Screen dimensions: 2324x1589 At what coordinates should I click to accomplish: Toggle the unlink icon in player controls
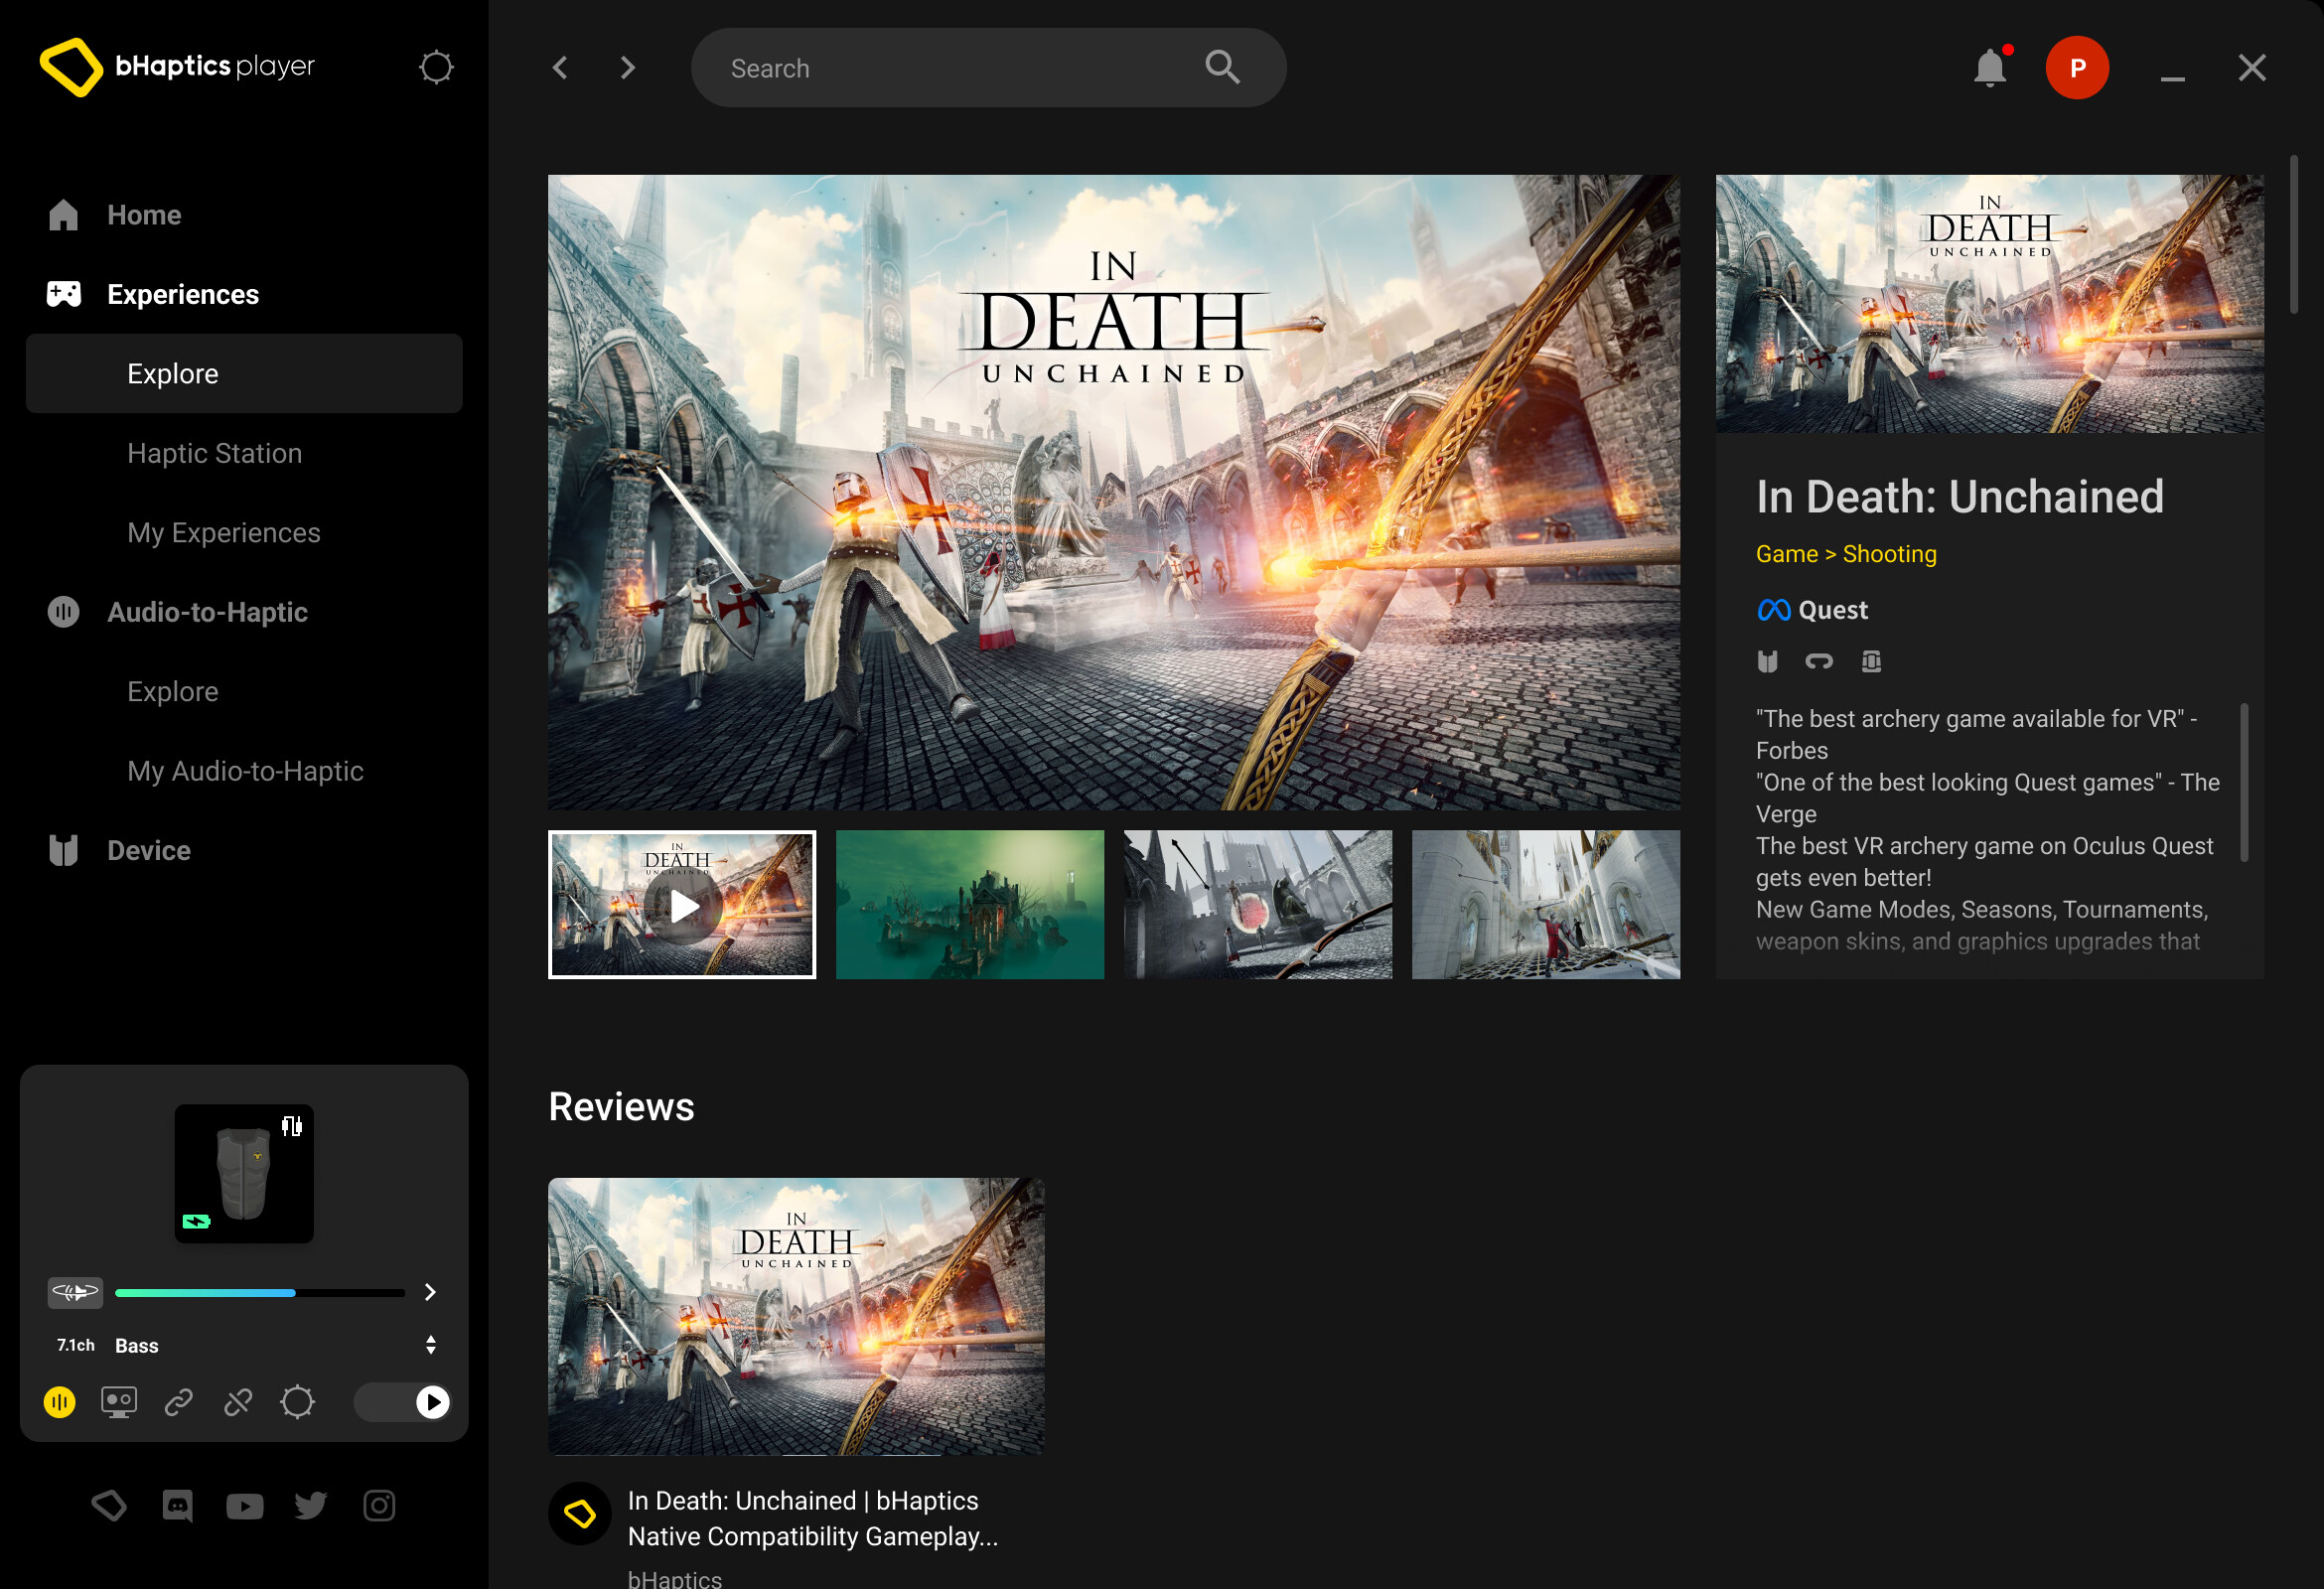click(x=239, y=1402)
